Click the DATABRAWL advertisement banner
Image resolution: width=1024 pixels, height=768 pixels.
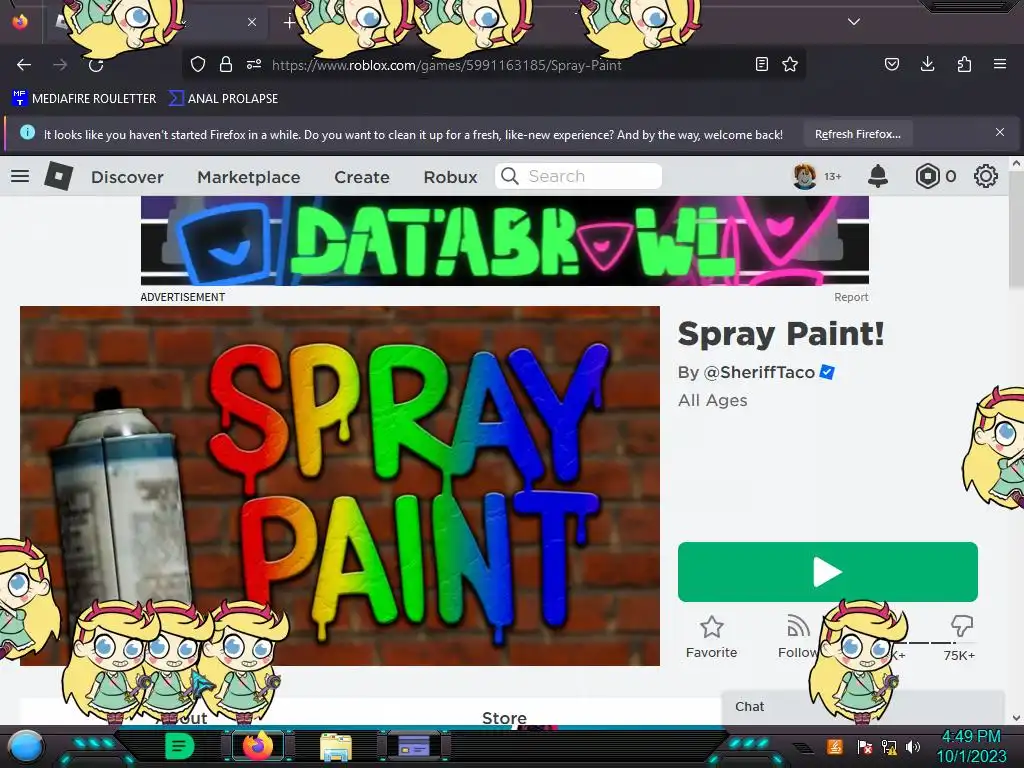click(505, 241)
